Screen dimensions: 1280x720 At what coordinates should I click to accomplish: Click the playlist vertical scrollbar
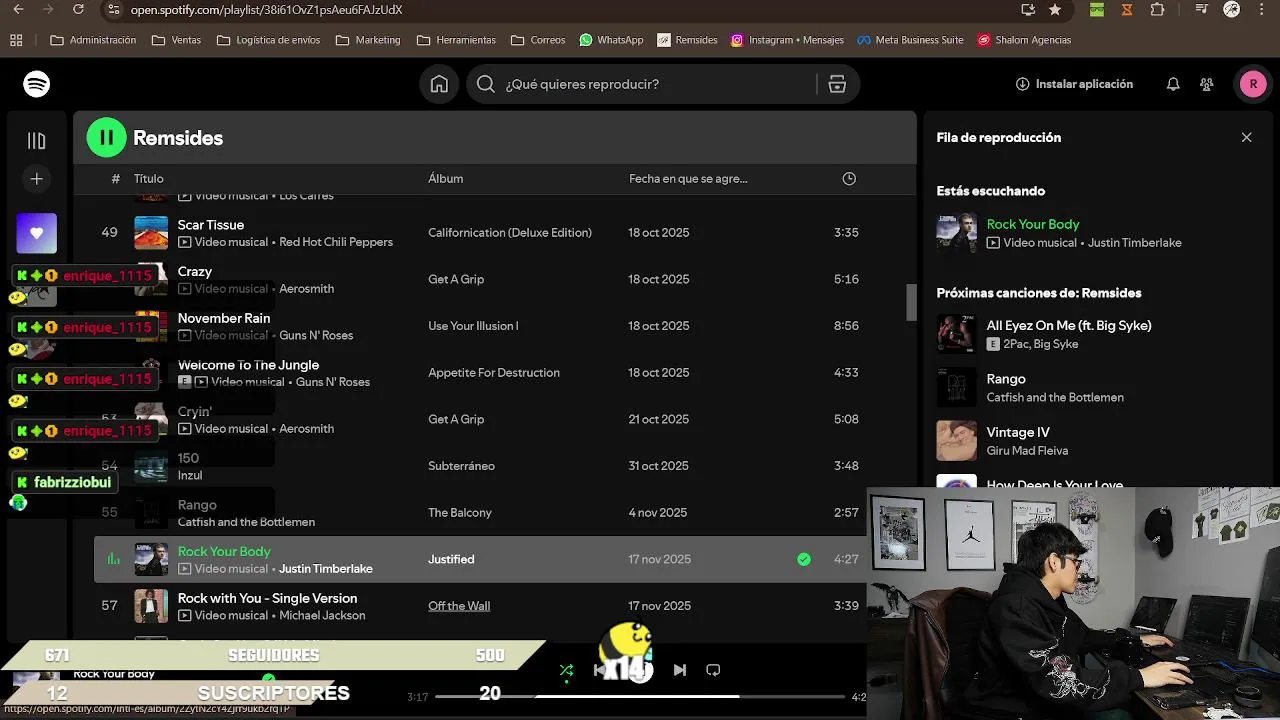(911, 302)
